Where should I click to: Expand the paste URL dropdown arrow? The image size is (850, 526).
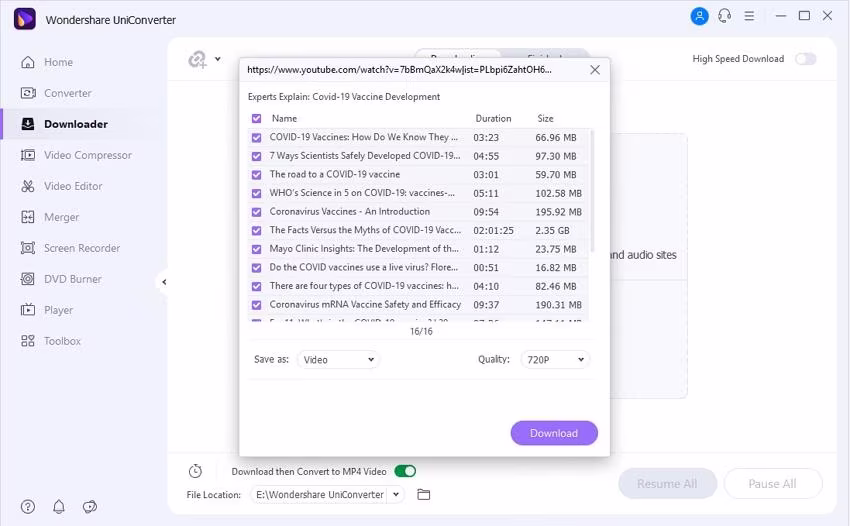(x=217, y=59)
